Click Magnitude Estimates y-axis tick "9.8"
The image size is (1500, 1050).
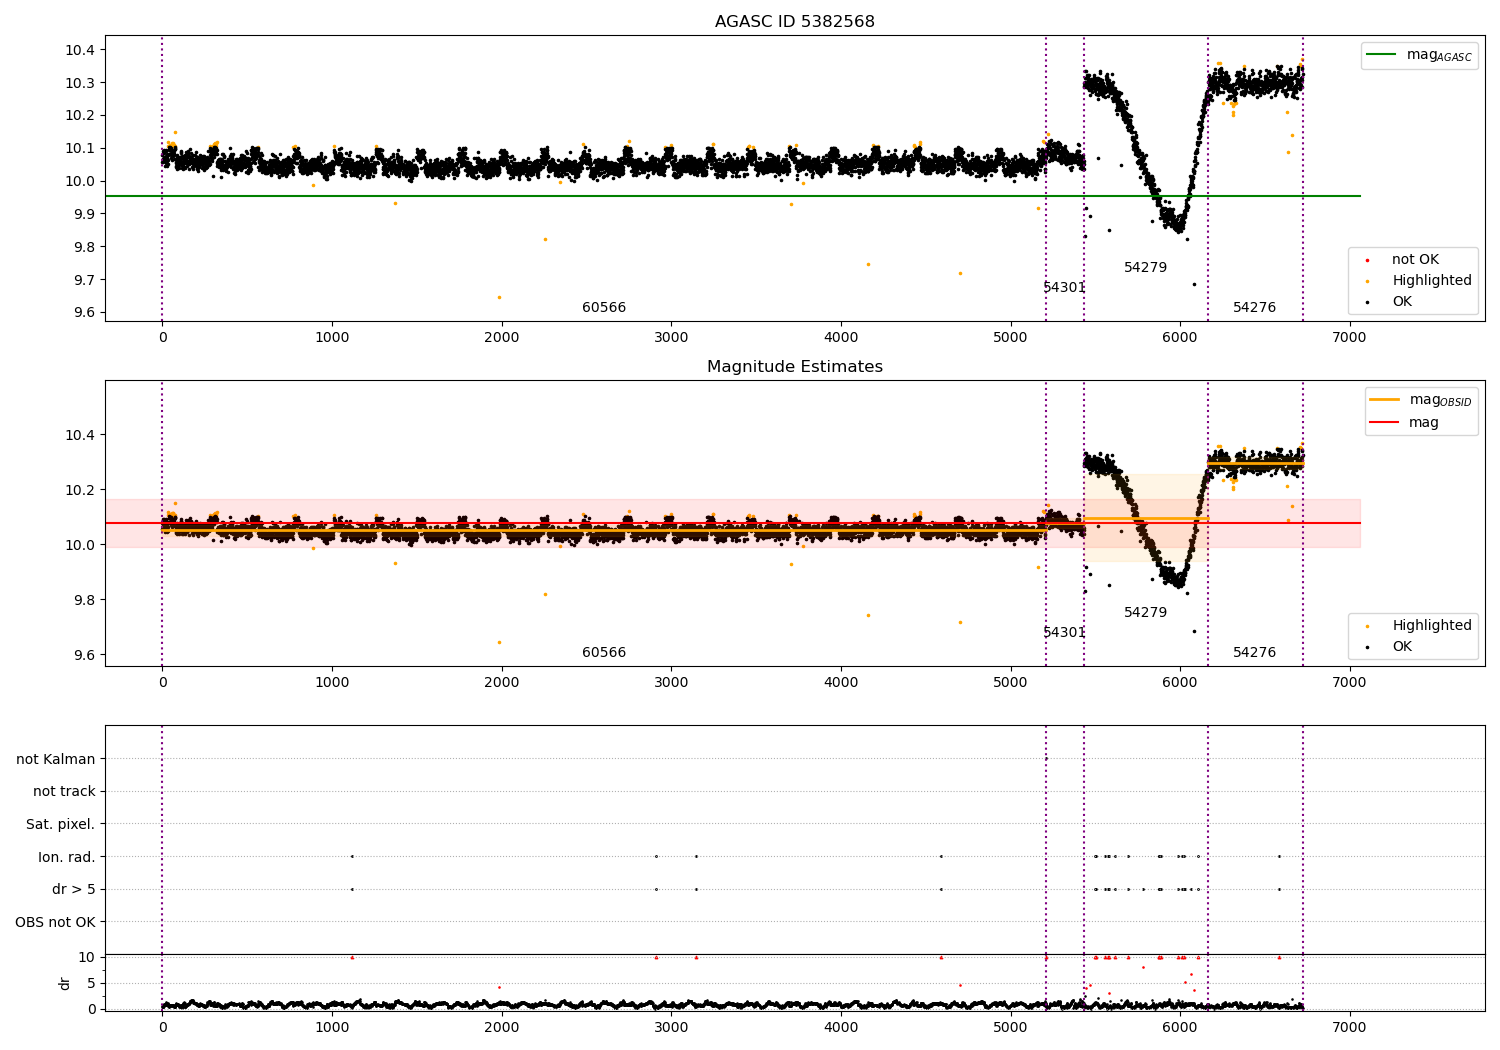pos(83,601)
